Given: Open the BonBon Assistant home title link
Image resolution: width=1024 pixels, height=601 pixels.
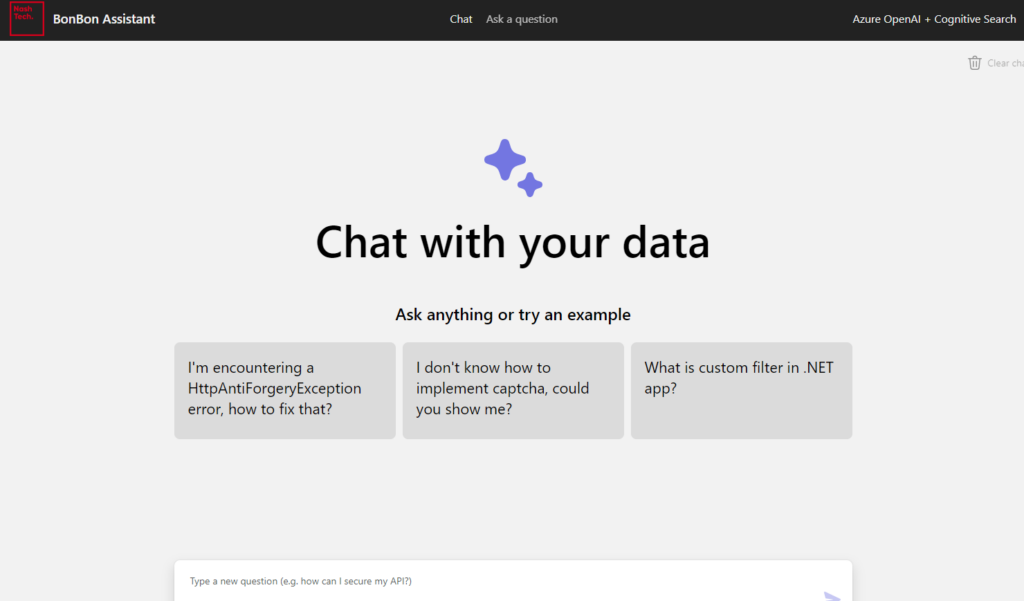Looking at the screenshot, I should pyautogui.click(x=104, y=19).
